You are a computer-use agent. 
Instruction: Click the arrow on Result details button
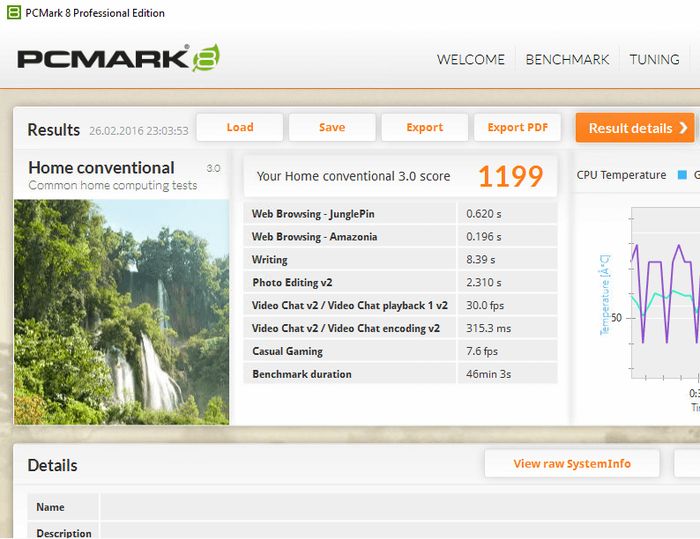pyautogui.click(x=683, y=128)
